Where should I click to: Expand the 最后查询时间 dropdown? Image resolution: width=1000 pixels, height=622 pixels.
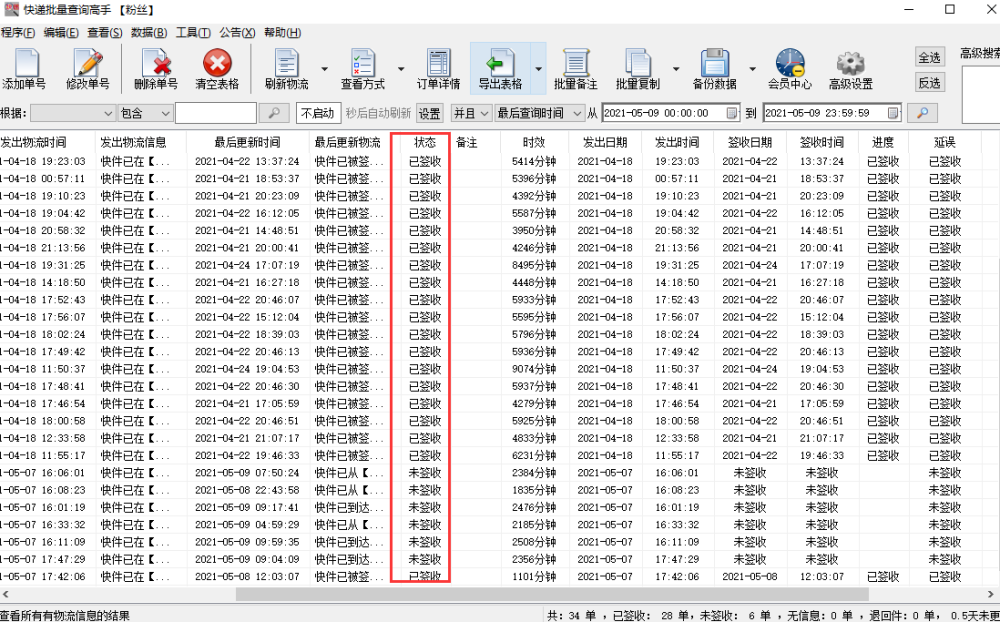pos(540,113)
